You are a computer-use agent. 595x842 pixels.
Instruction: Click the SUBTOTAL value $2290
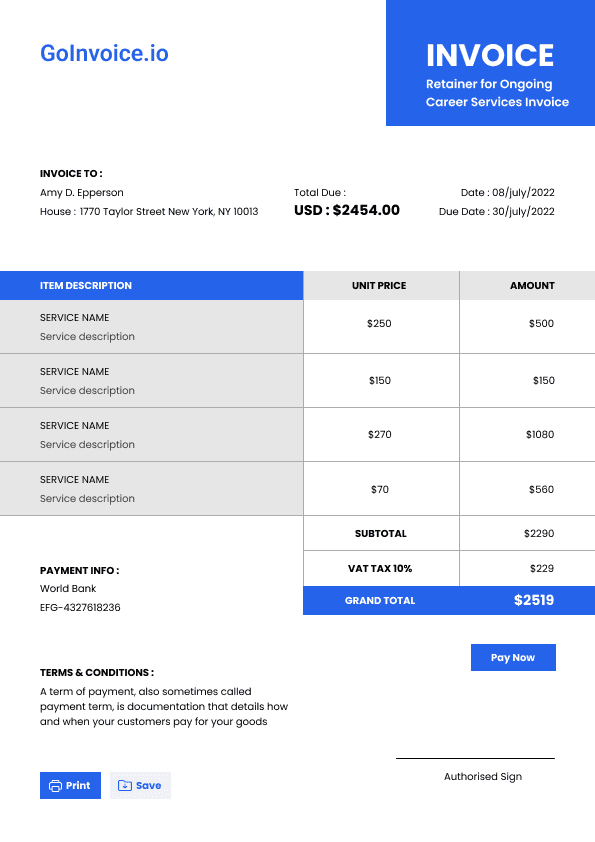point(539,533)
